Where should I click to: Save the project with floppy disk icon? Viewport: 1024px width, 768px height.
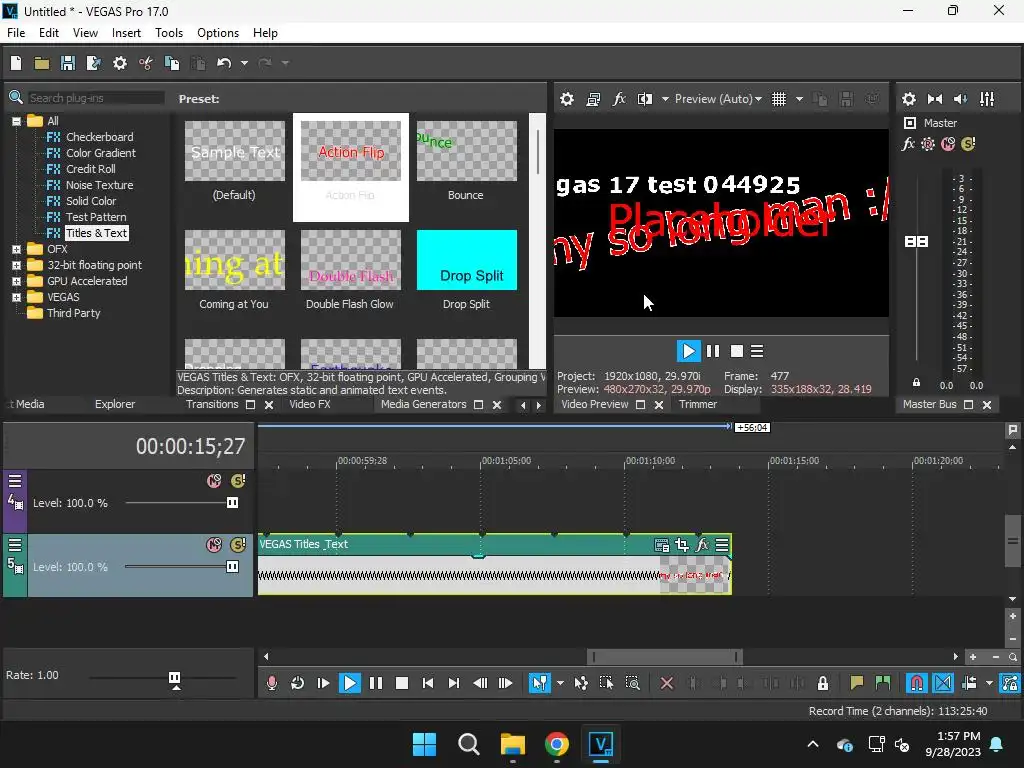67,63
